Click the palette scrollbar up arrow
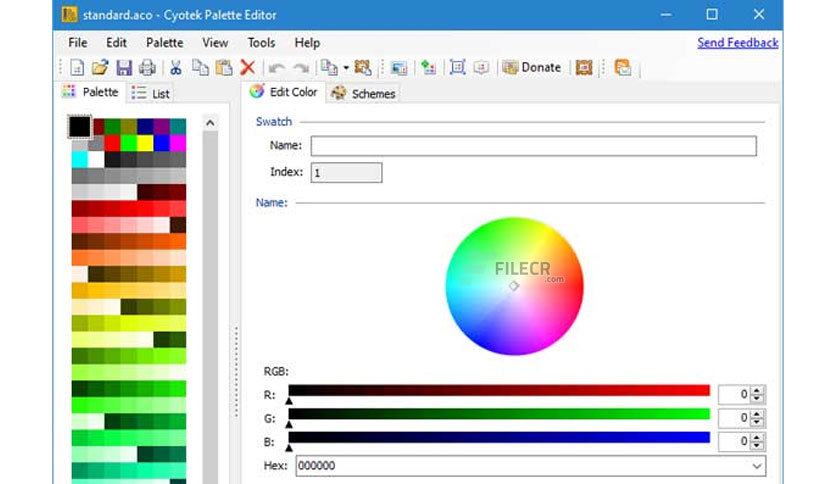Viewport: 836px width, 484px height. click(x=210, y=123)
